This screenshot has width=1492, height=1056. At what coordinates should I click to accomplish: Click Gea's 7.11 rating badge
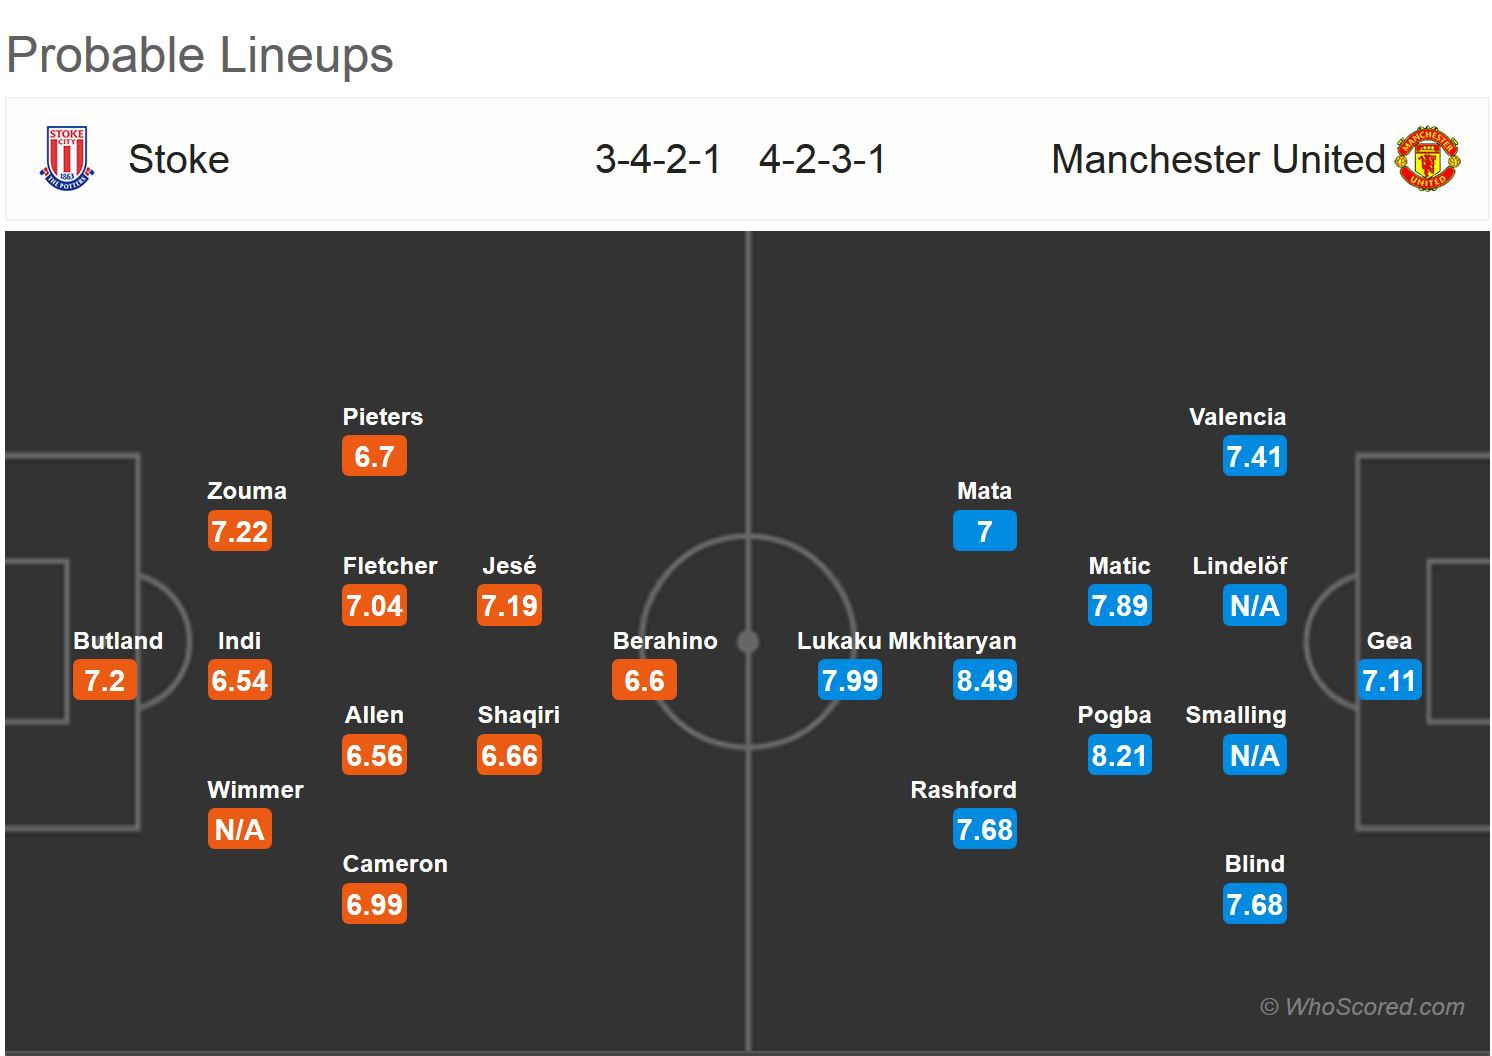(1389, 681)
